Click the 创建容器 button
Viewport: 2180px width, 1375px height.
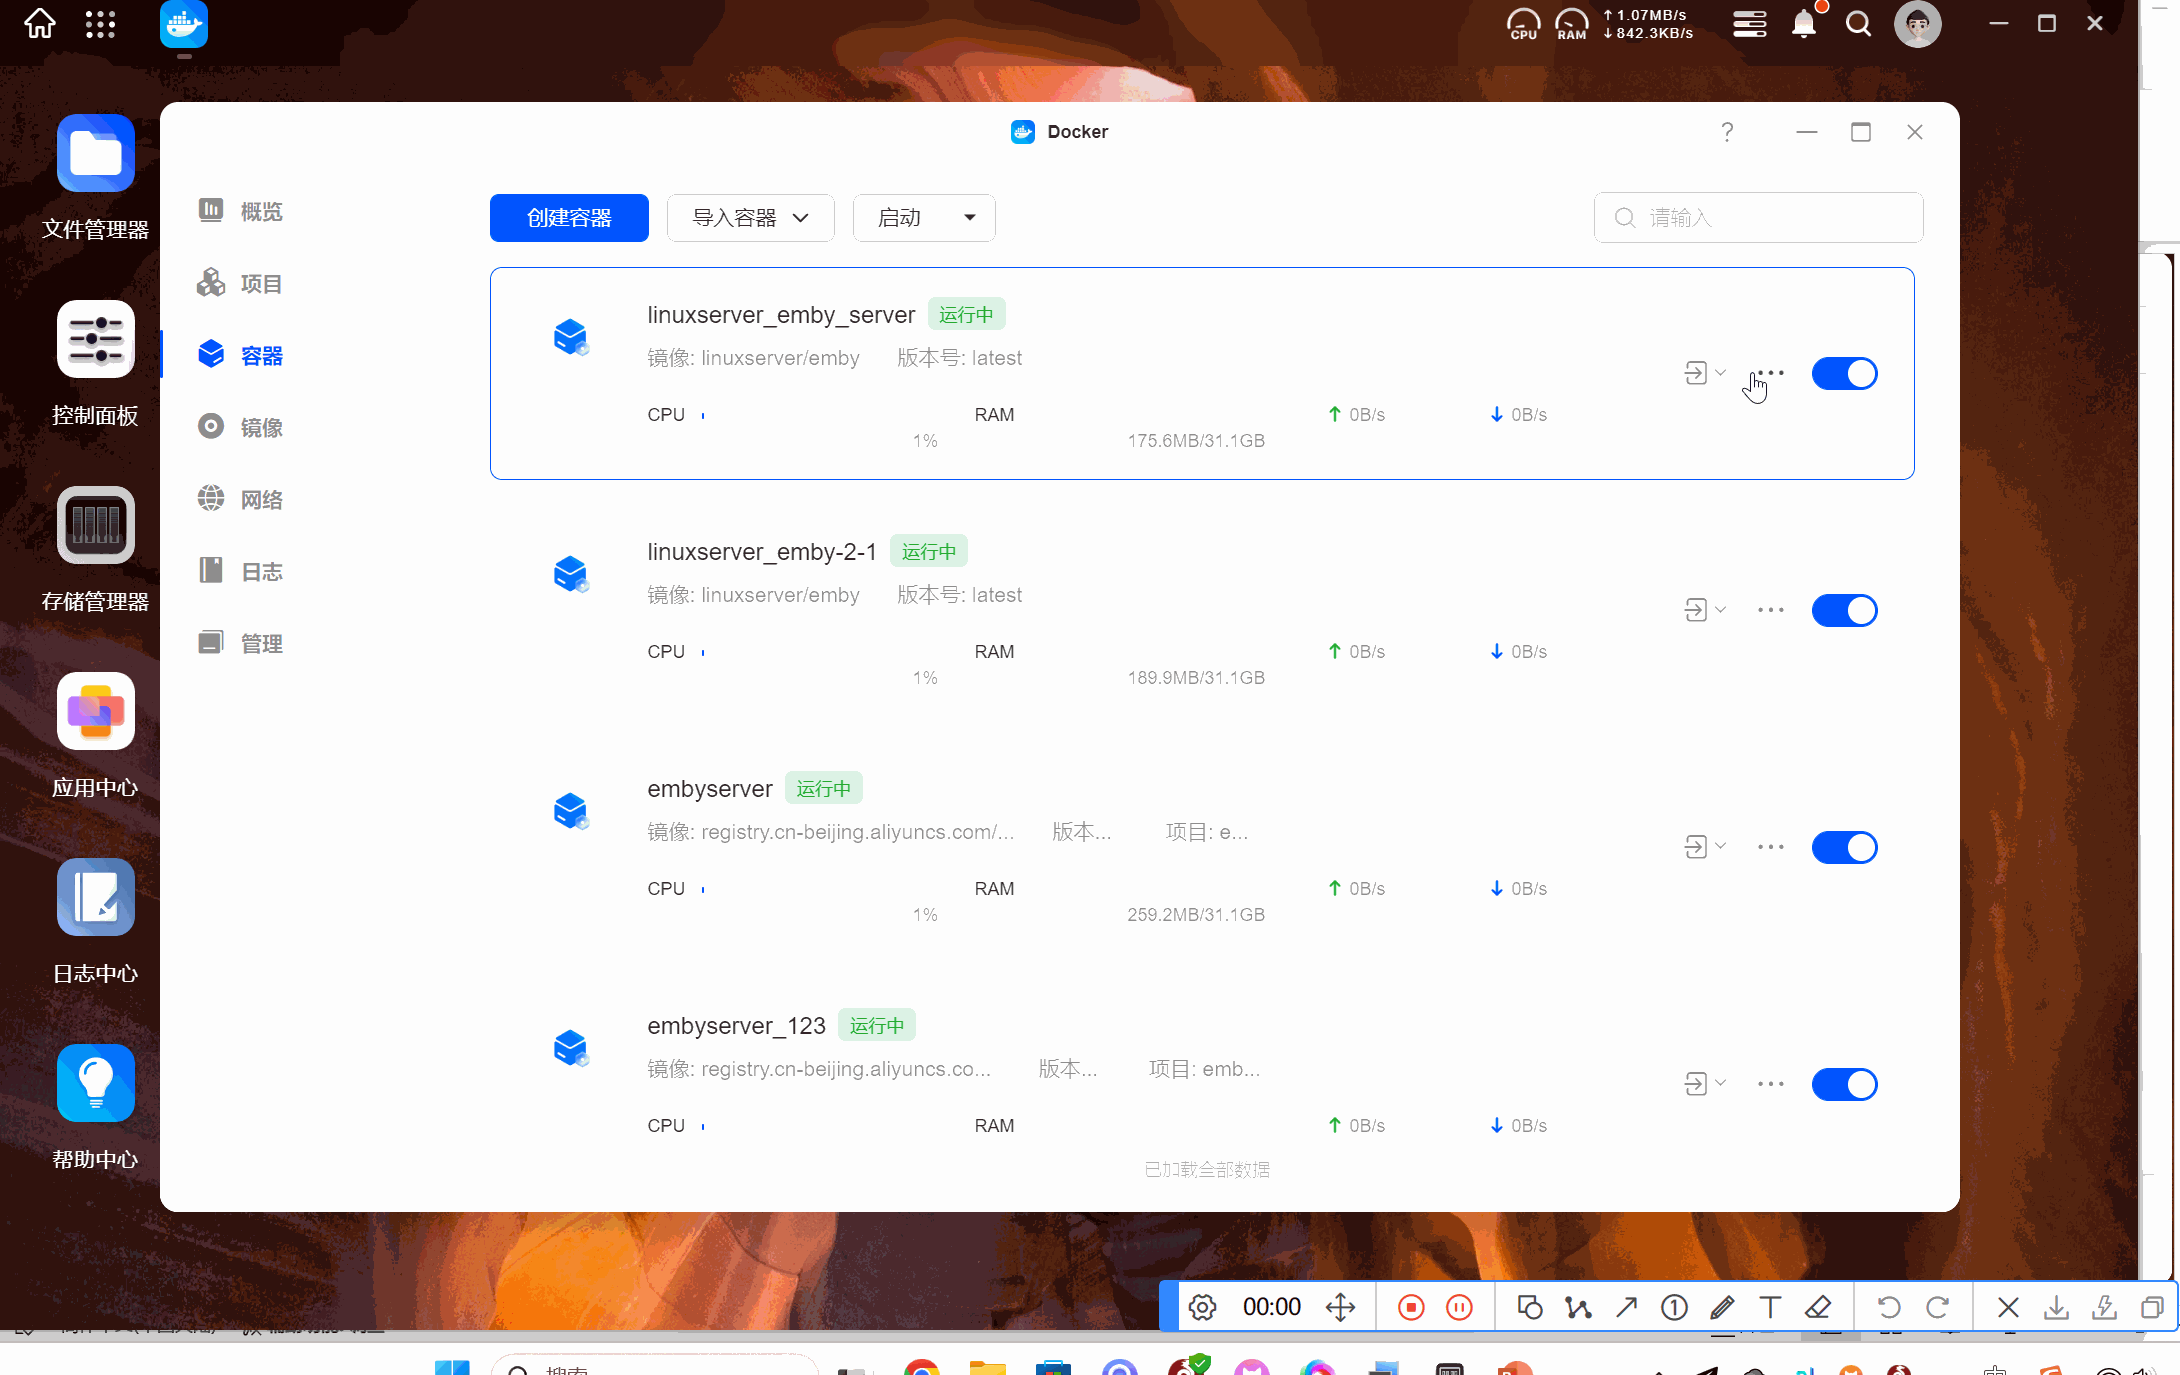tap(569, 218)
